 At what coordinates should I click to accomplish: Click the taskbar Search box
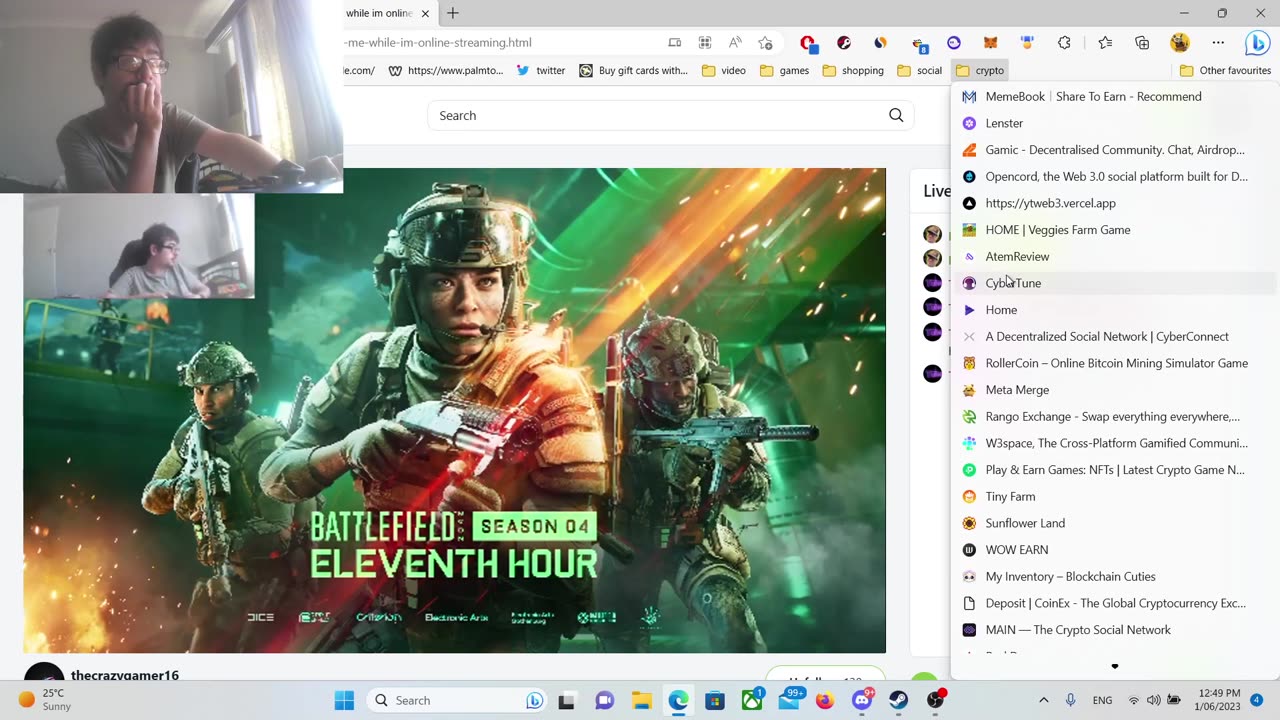[457, 700]
